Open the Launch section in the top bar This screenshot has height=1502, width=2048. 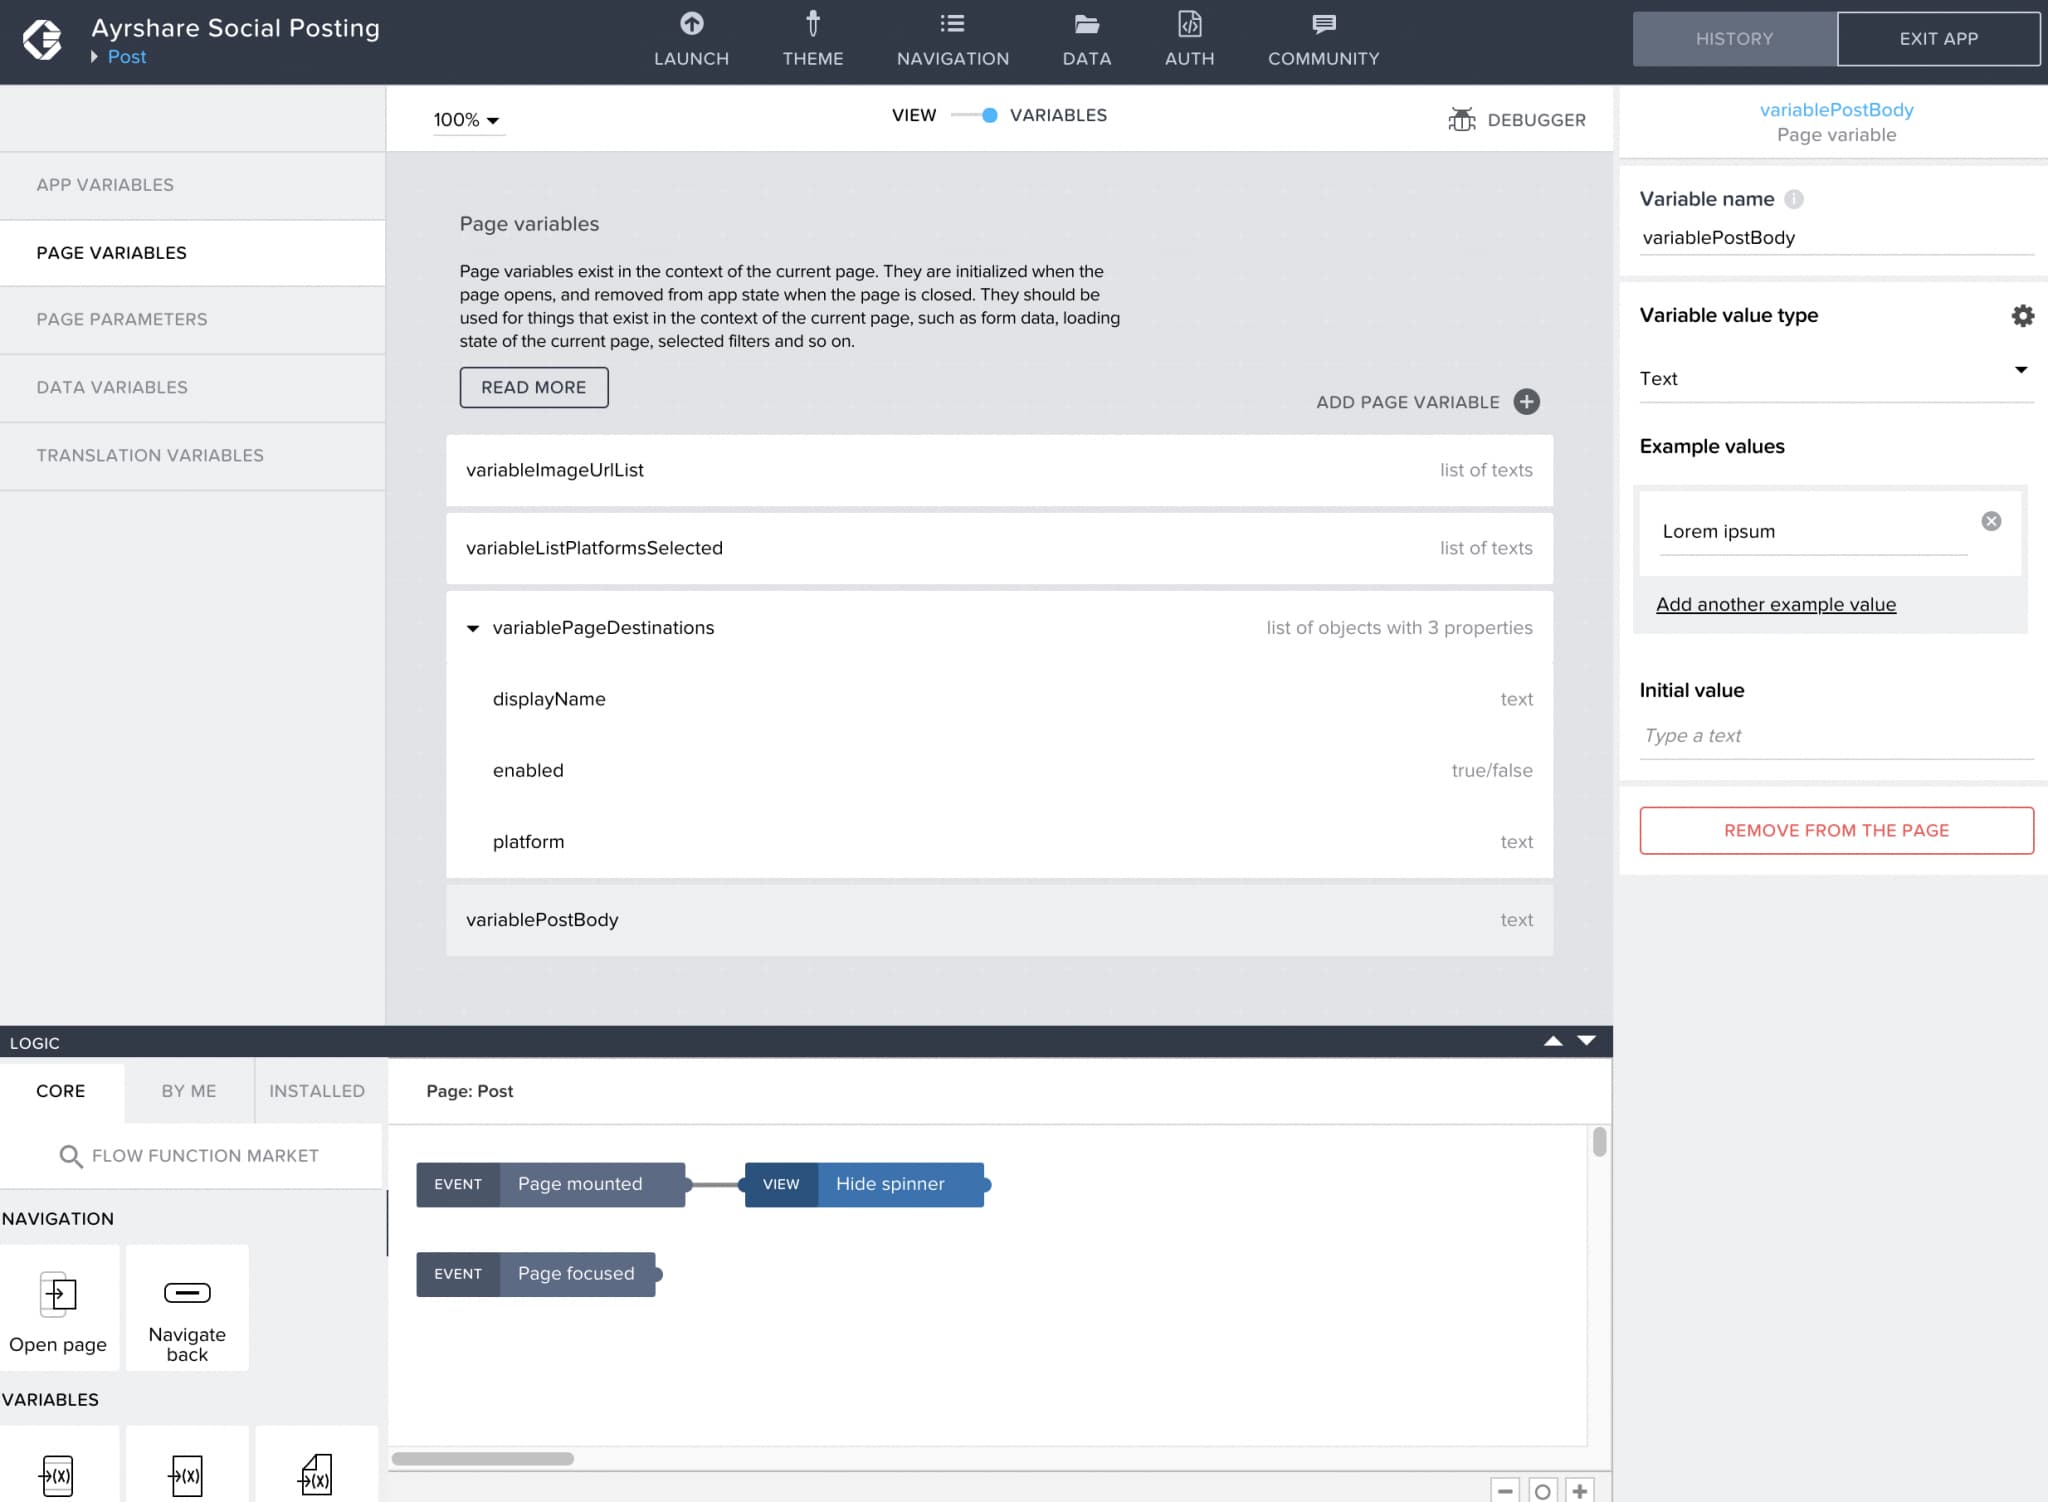[x=691, y=40]
